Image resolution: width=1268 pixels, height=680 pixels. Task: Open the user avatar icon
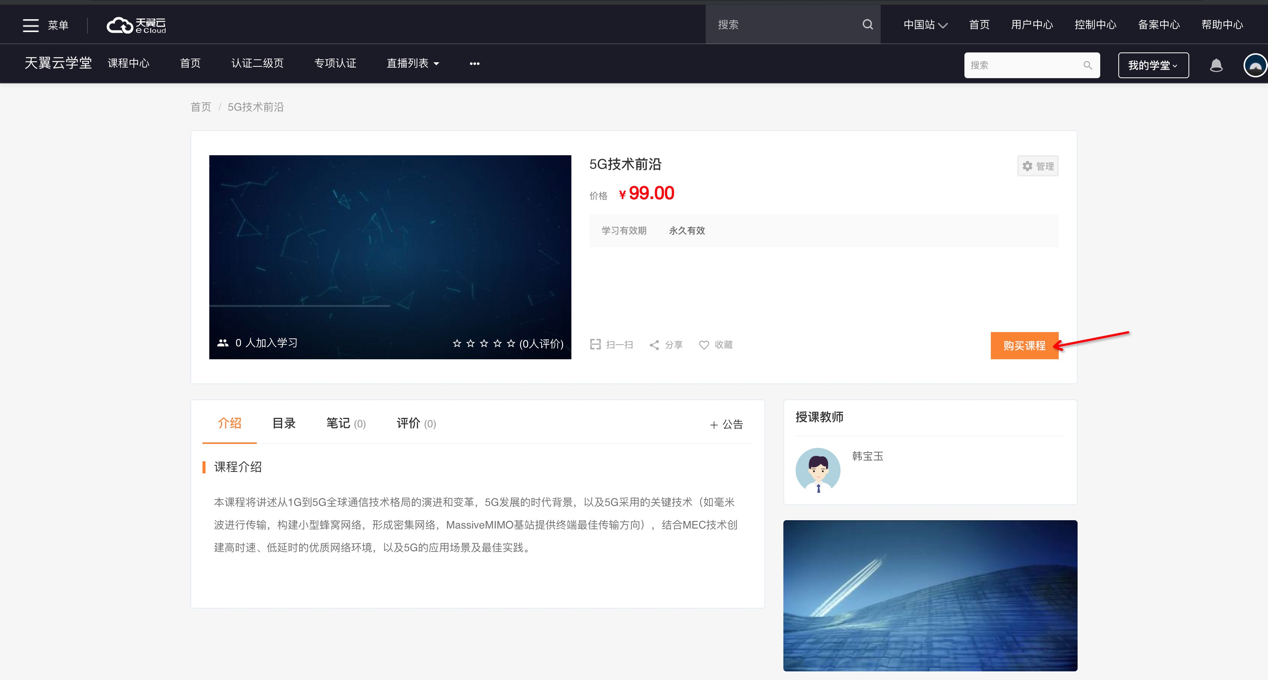1254,65
